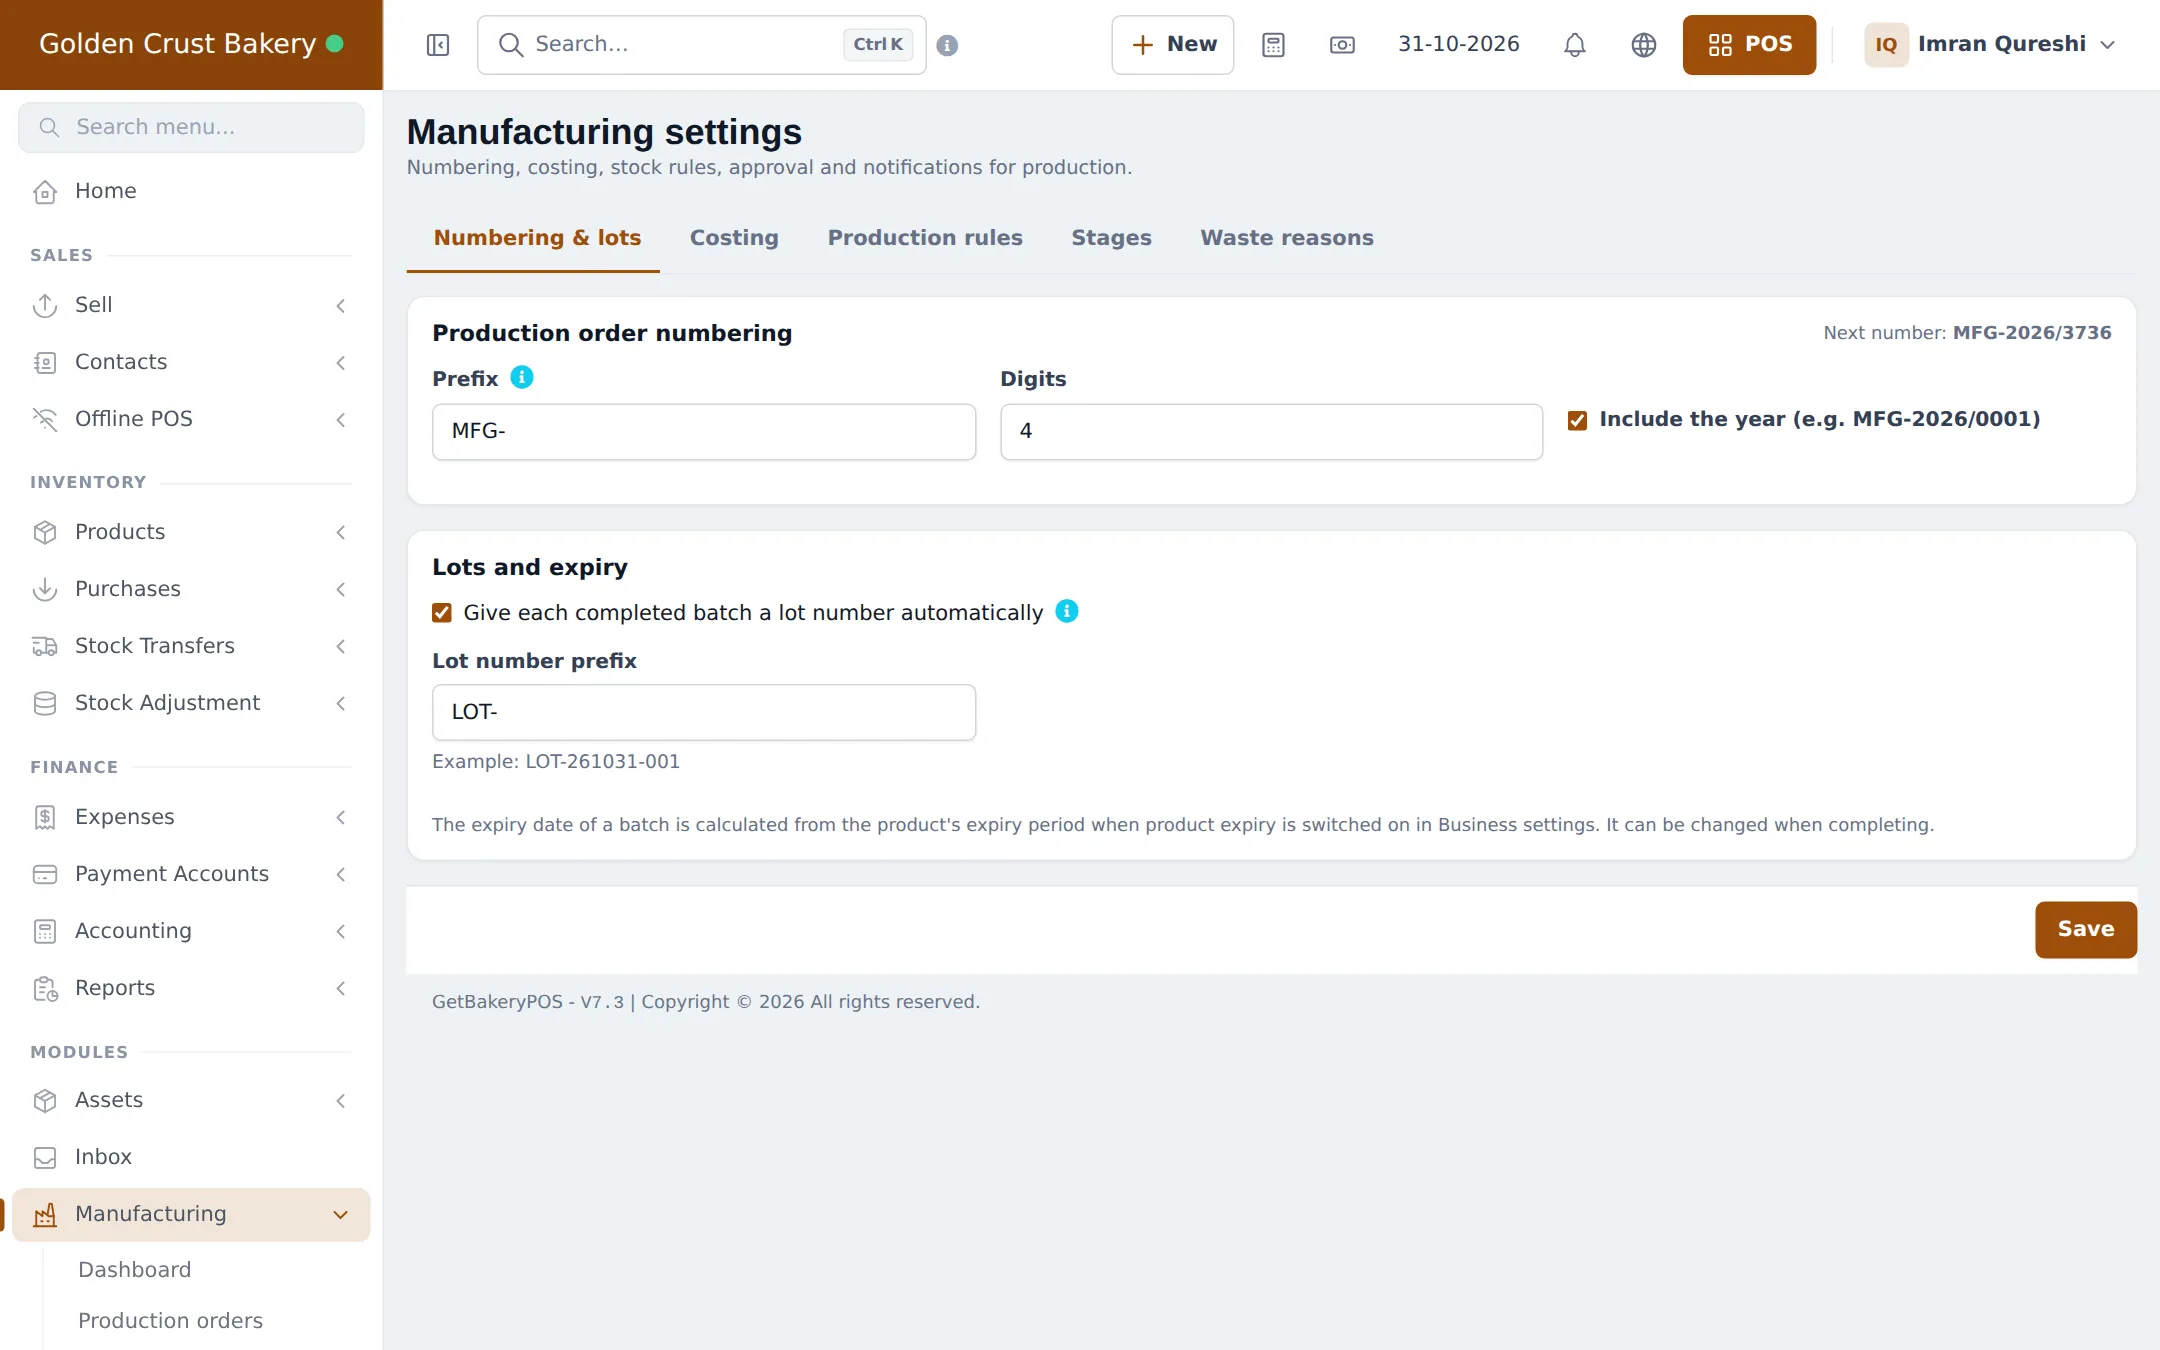Open Manufacturing Dashboard submenu link
The height and width of the screenshot is (1350, 2160).
click(135, 1270)
